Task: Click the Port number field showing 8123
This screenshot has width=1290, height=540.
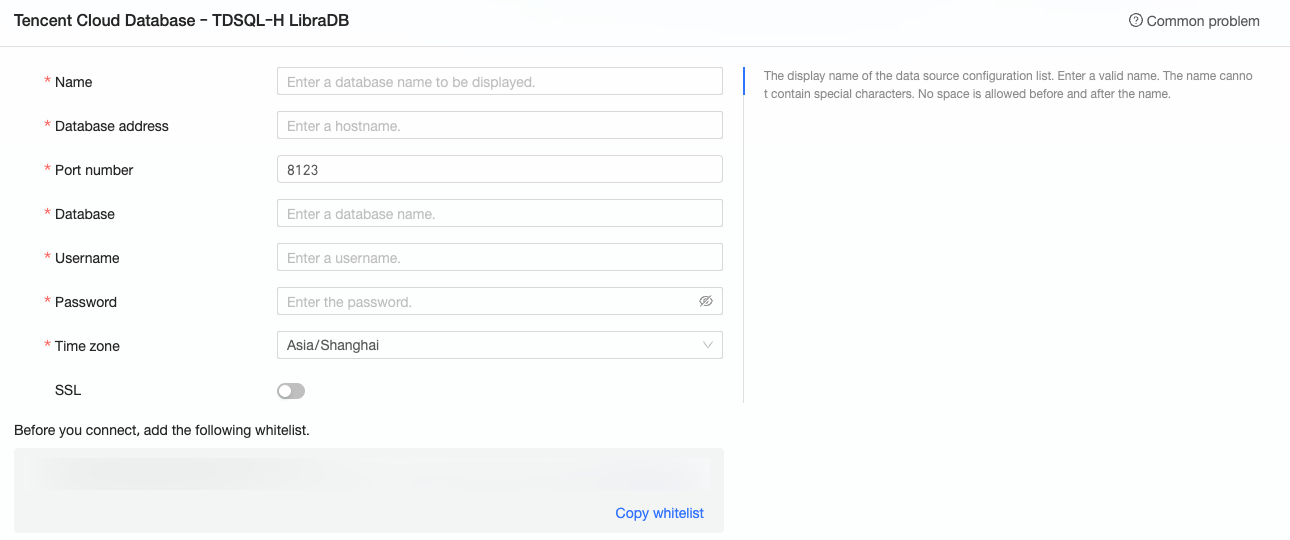Action: tap(499, 169)
